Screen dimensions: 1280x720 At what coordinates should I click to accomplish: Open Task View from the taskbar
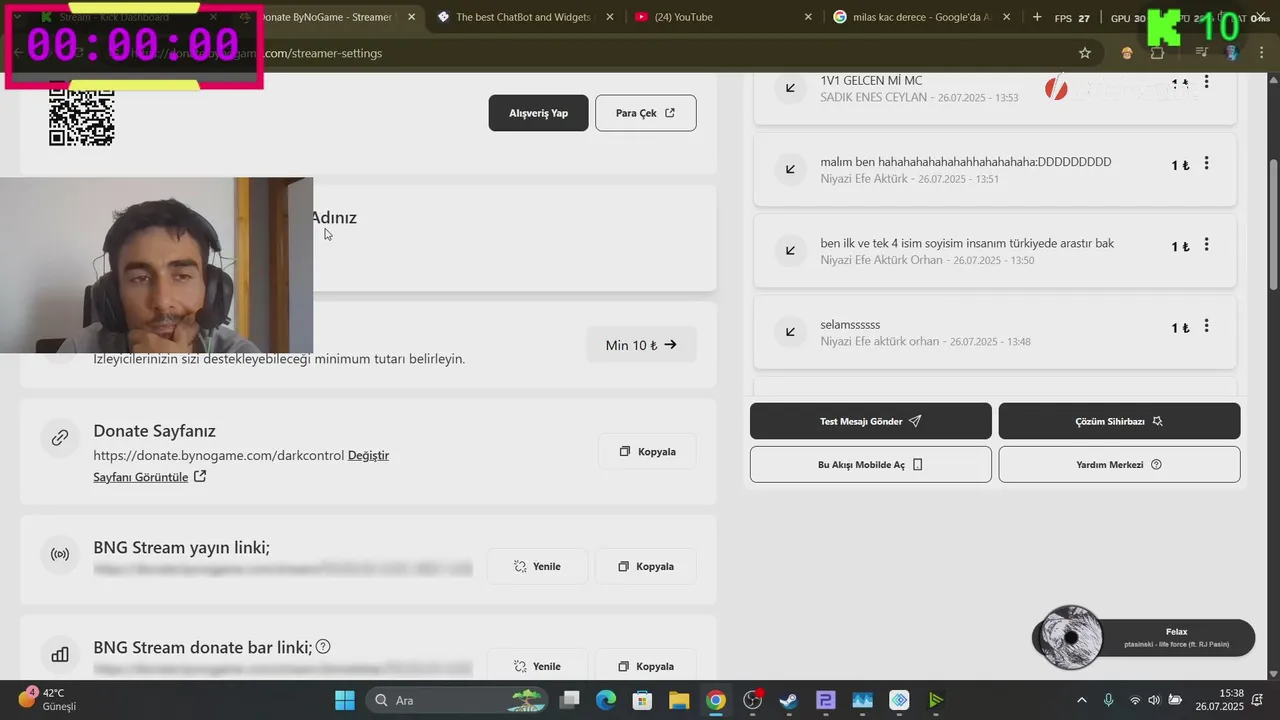click(x=569, y=700)
